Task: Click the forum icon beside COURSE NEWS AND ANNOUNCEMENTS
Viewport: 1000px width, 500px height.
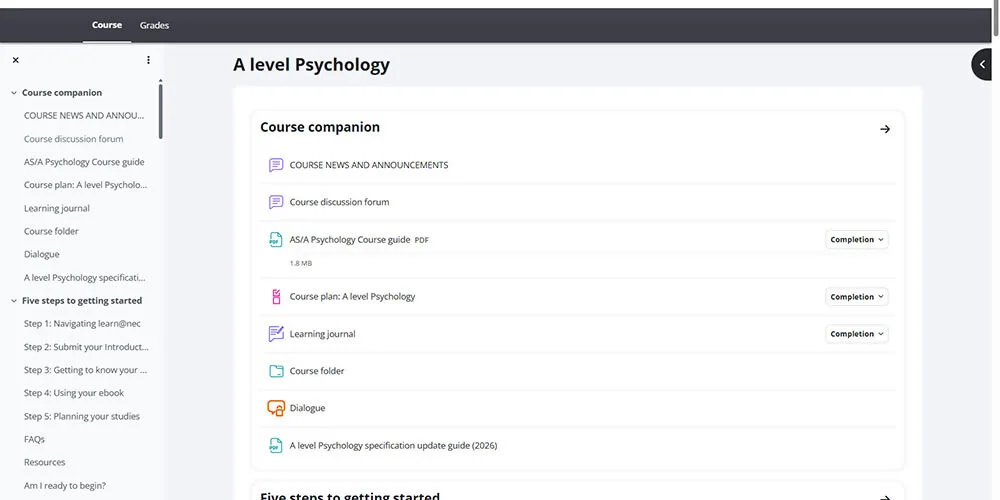Action: pyautogui.click(x=276, y=165)
